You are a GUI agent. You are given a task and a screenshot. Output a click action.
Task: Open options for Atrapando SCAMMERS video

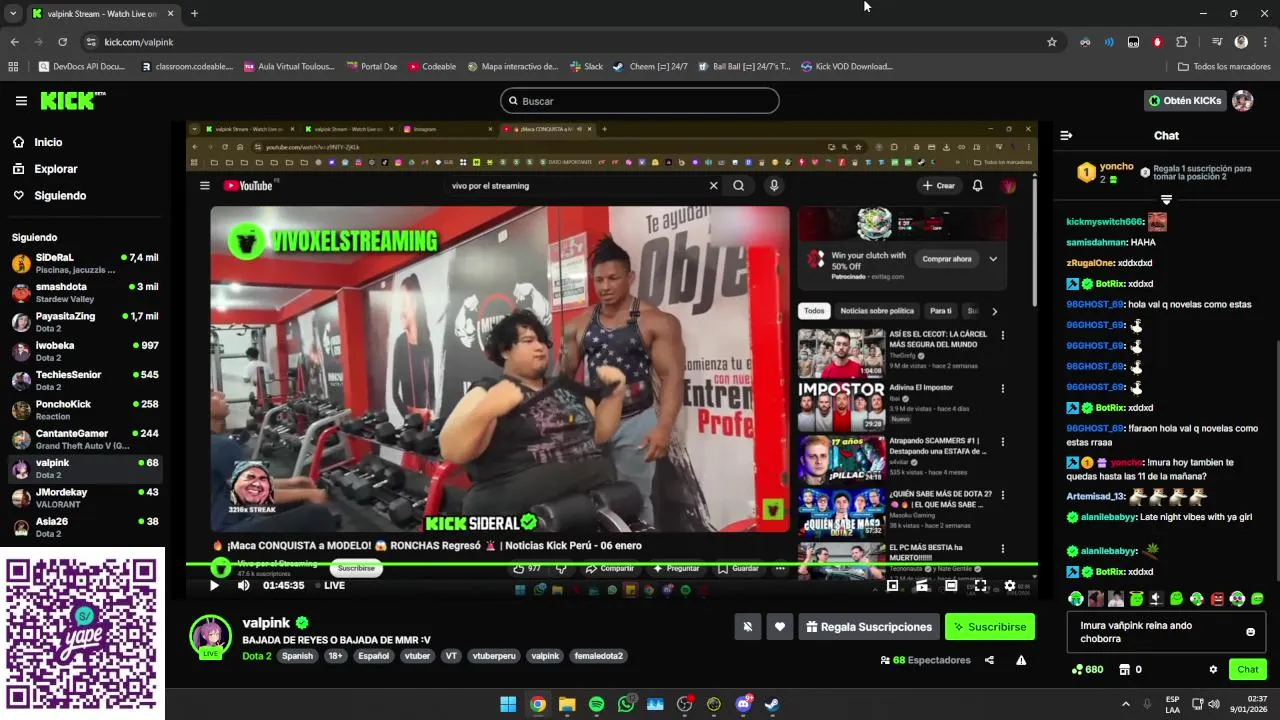pyautogui.click(x=1003, y=441)
